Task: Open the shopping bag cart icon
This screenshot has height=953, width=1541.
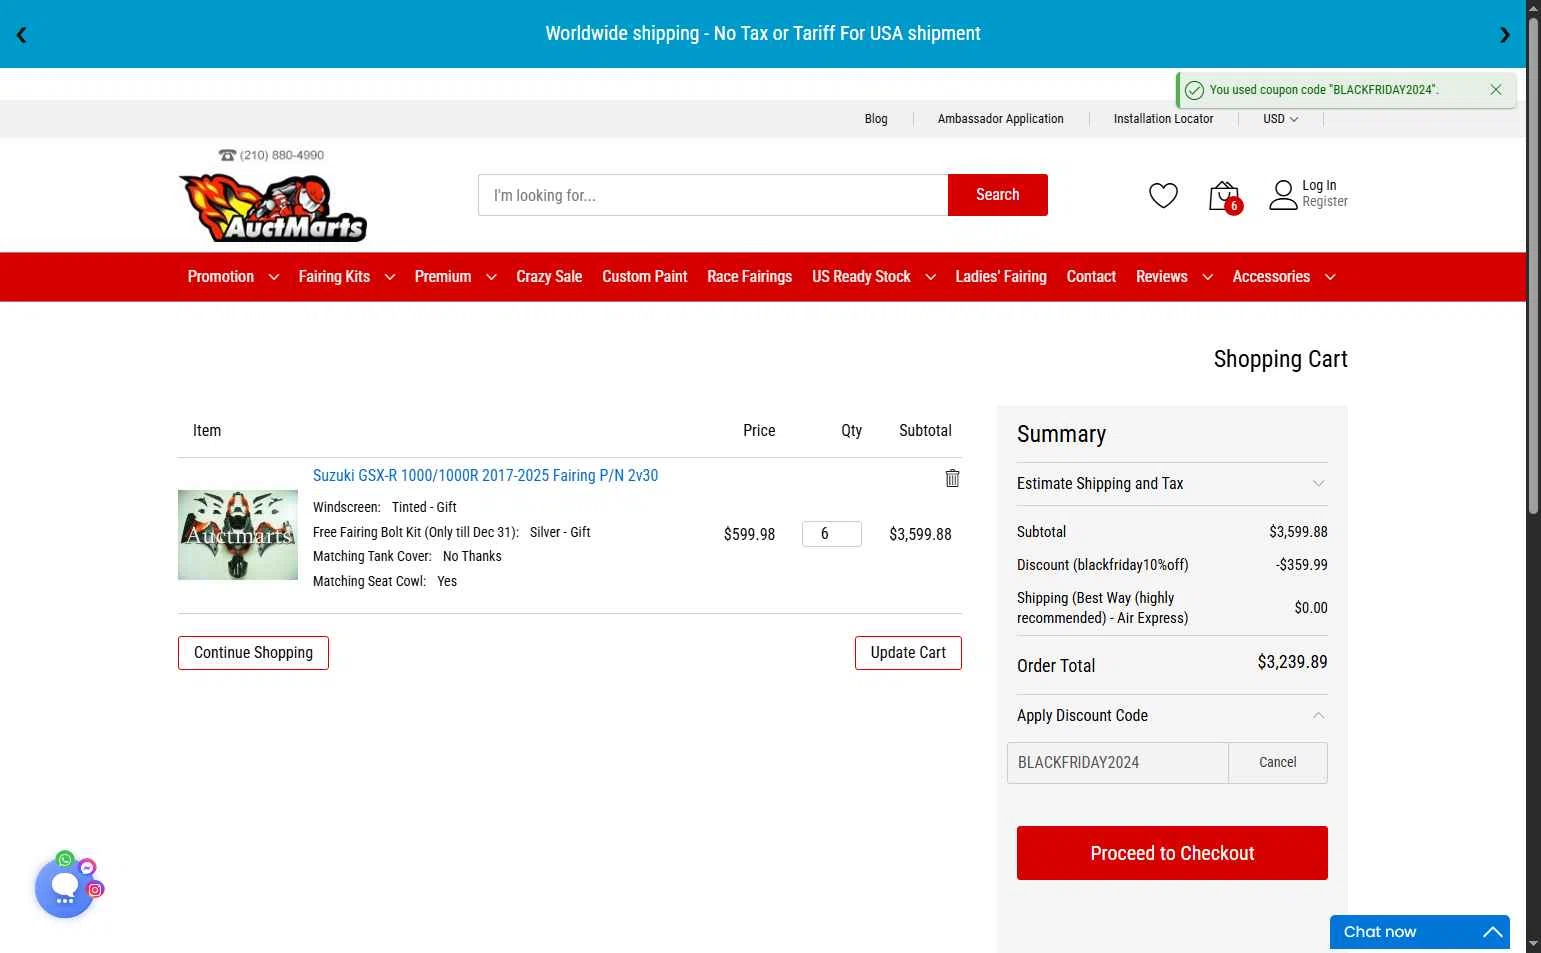Action: pos(1224,196)
